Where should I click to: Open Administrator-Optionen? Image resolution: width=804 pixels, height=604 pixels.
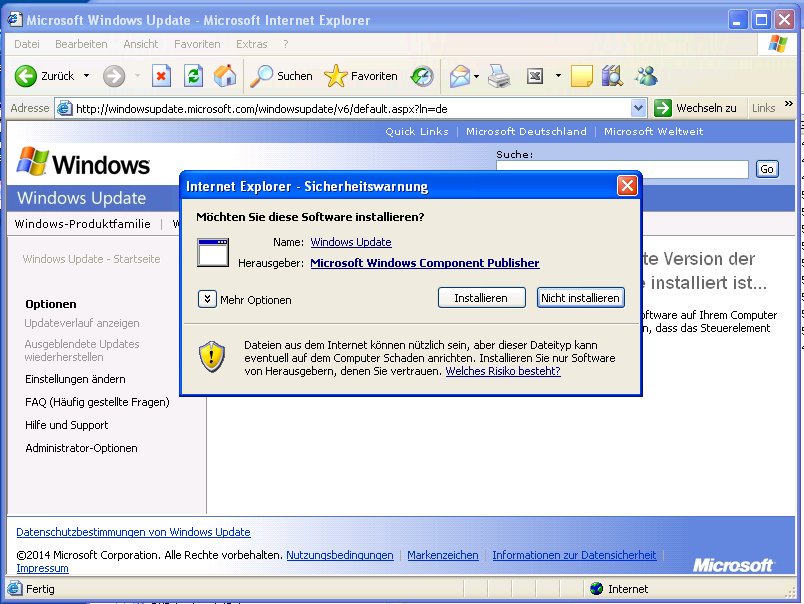click(82, 448)
